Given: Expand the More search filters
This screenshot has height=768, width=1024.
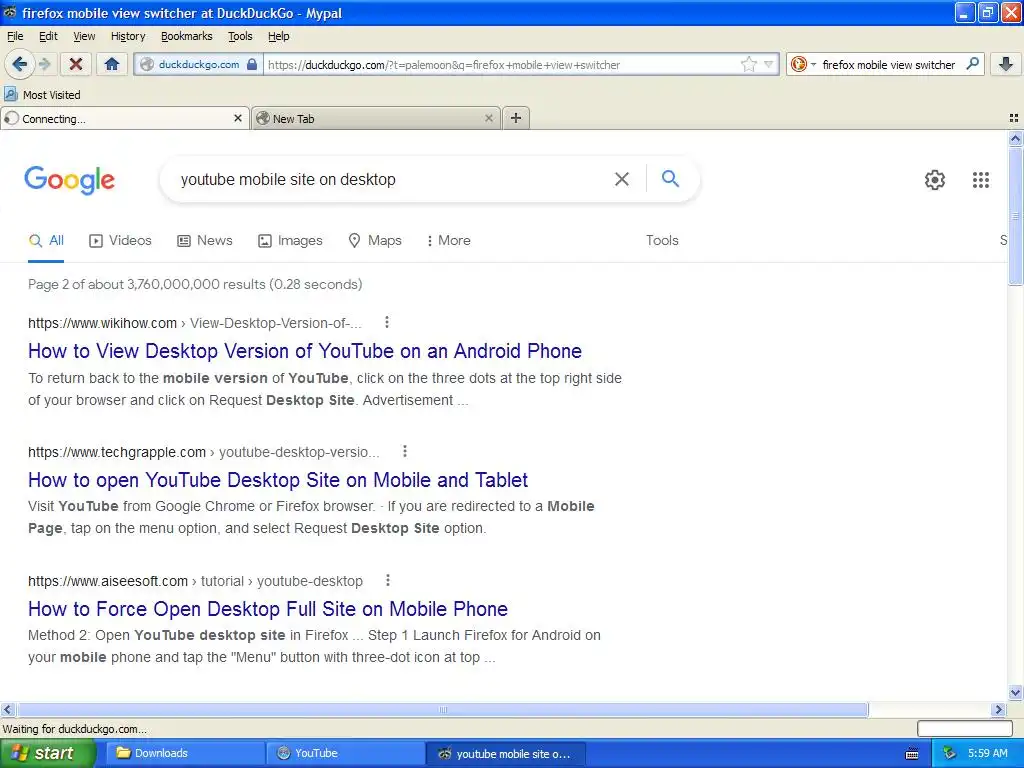Looking at the screenshot, I should 448,240.
